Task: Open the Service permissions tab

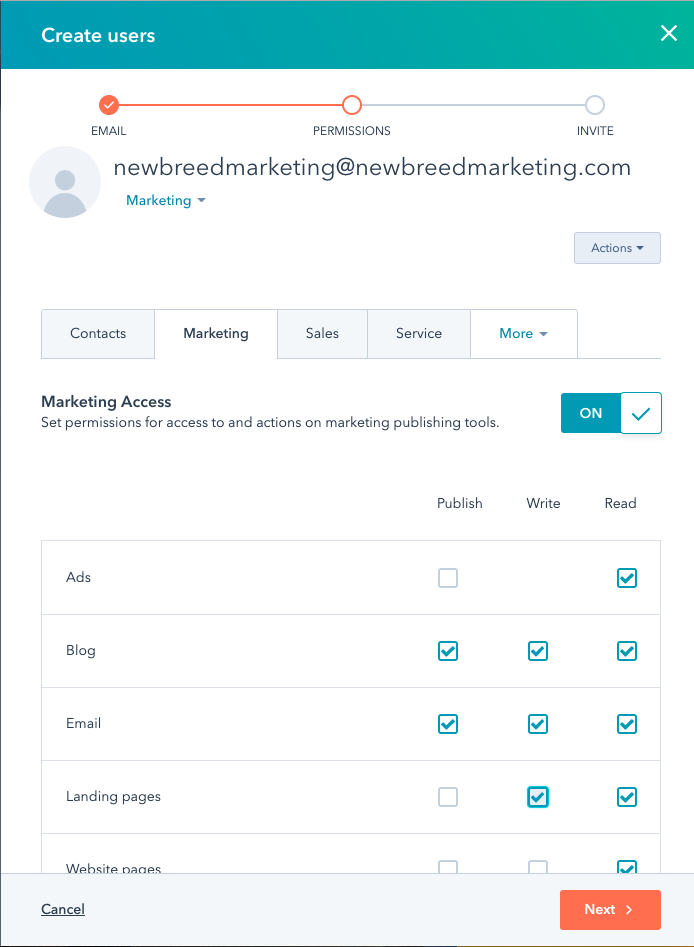Action: coord(419,334)
